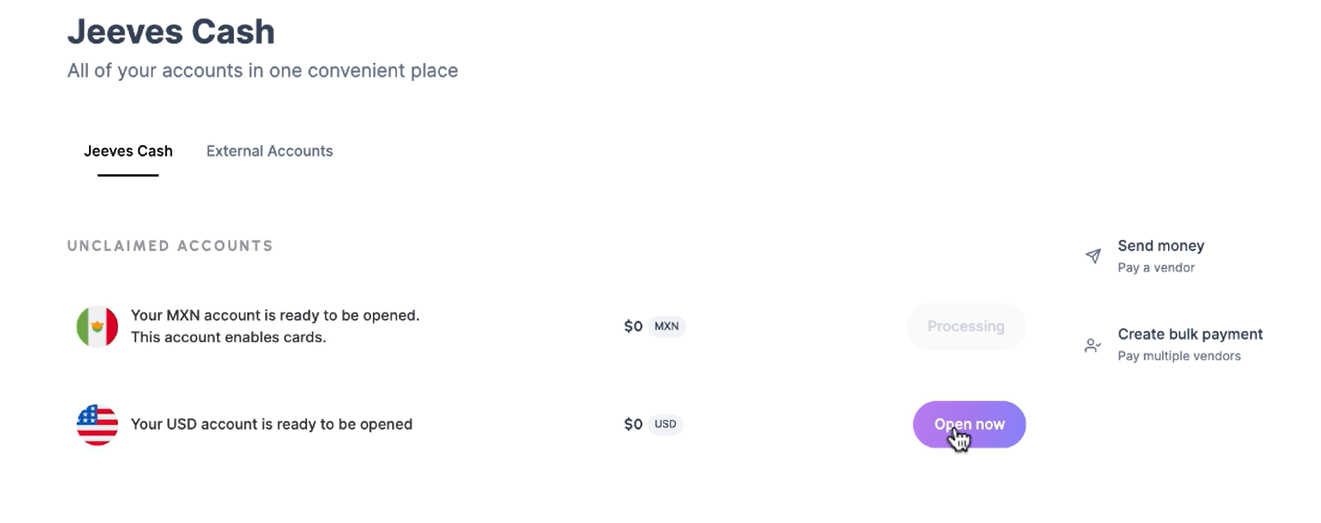This screenshot has width=1321, height=523.
Task: Click the Create bulk payment person icon
Action: (1093, 345)
